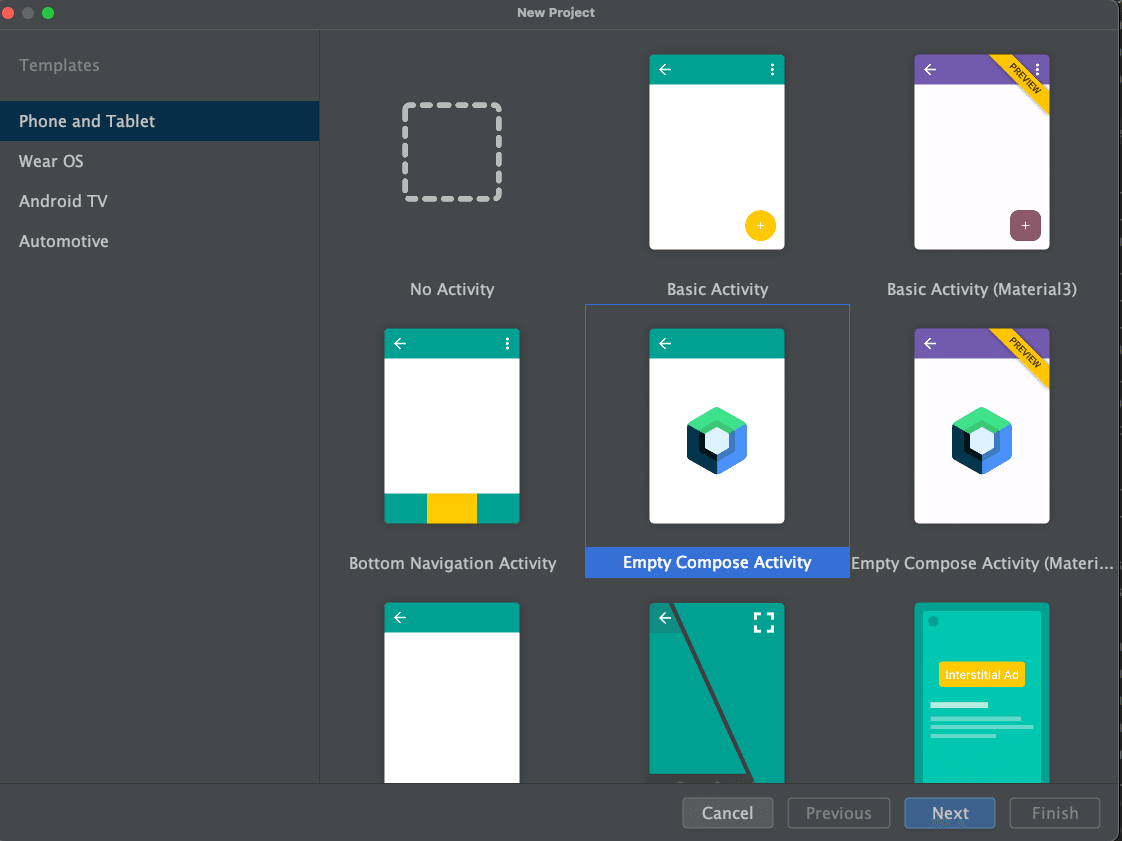Click the back arrow icon in Bottom Navigation preview
The width and height of the screenshot is (1122, 841).
tap(399, 344)
